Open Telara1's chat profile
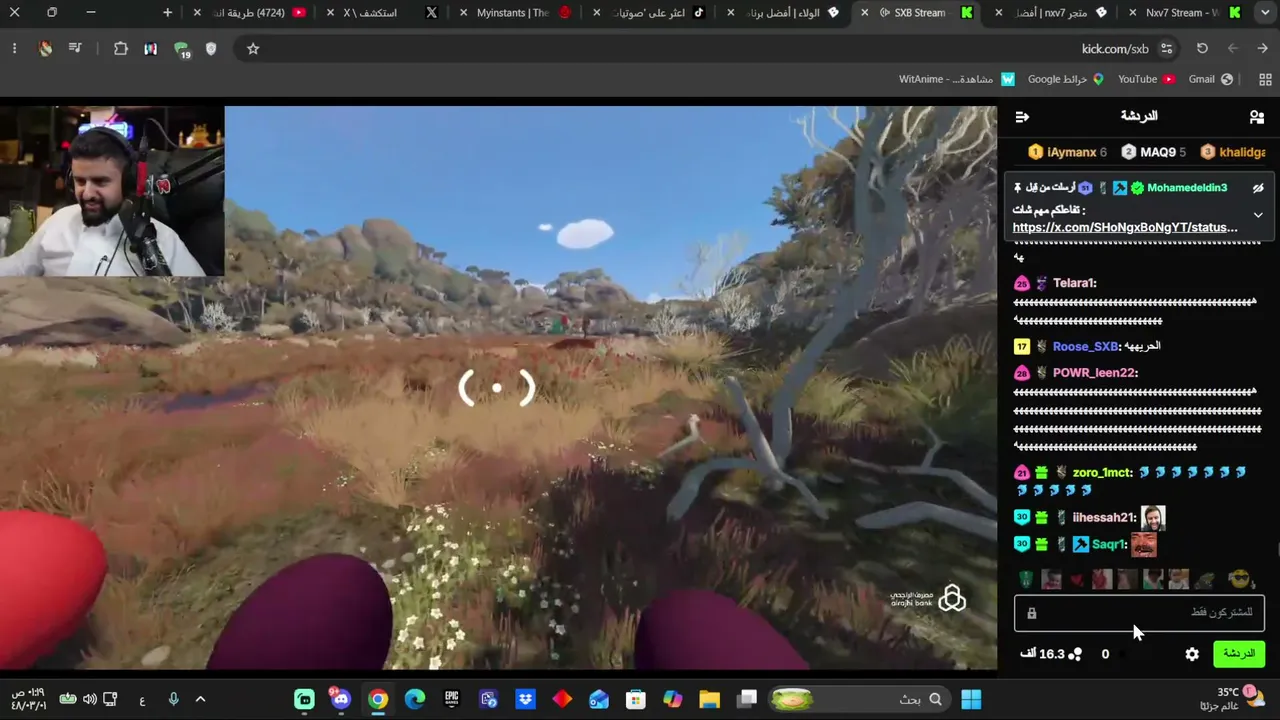This screenshot has width=1280, height=720. tap(1074, 283)
